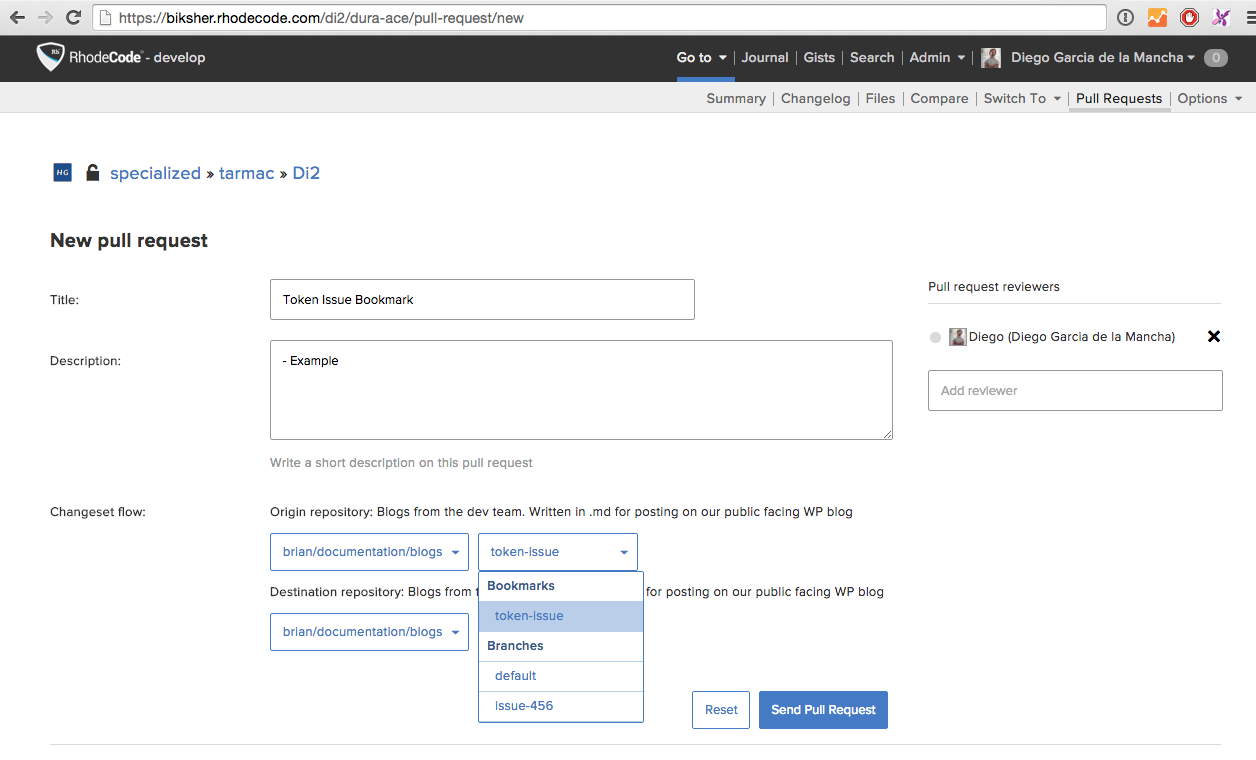Click the user avatar in header
Image resolution: width=1256 pixels, height=760 pixels.
990,58
